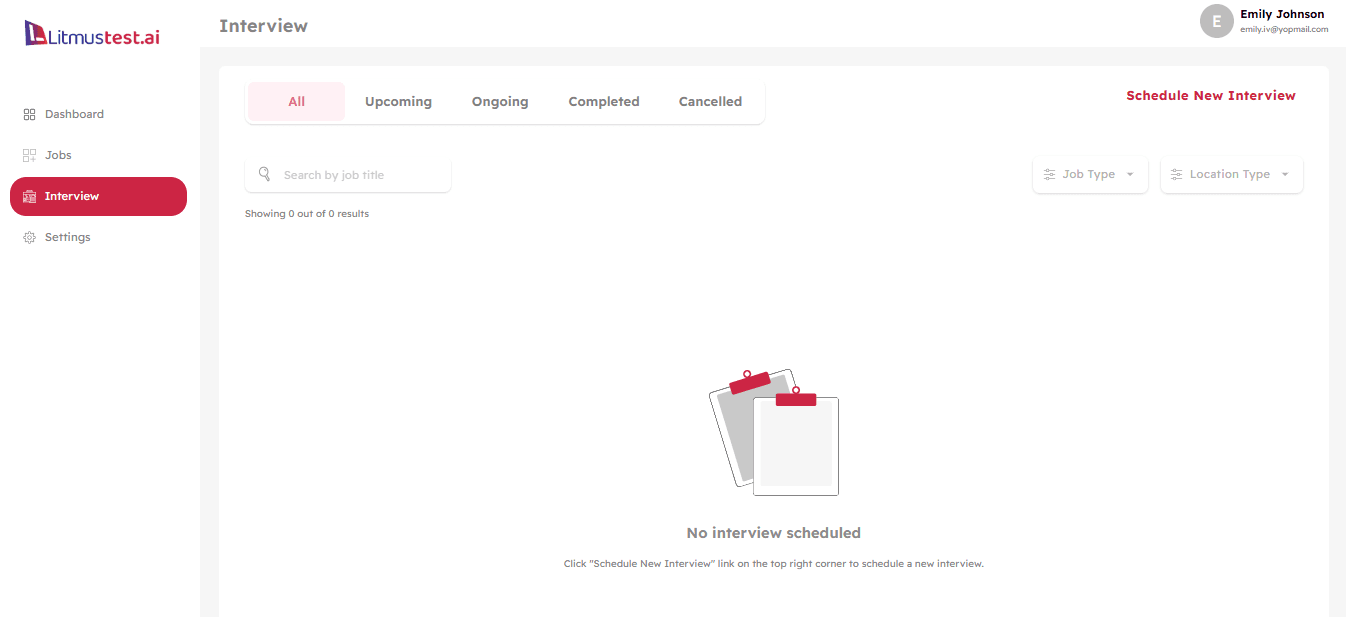Click the Interview icon in sidebar

29,197
